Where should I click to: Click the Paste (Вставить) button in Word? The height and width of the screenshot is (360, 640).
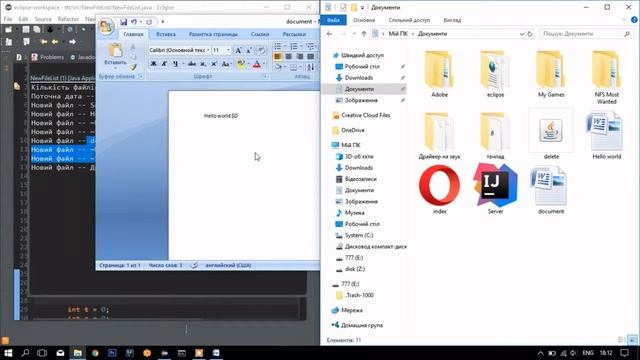click(x=115, y=55)
